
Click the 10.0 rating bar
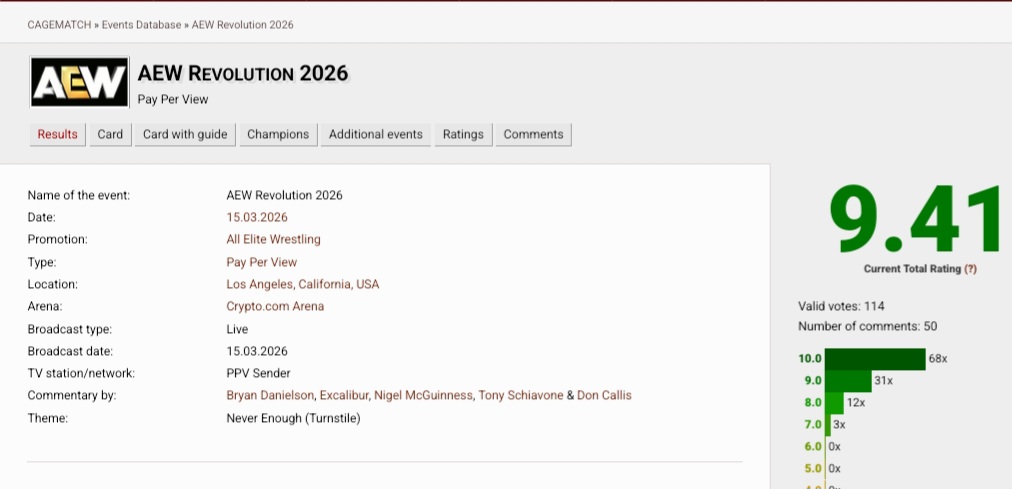875,359
